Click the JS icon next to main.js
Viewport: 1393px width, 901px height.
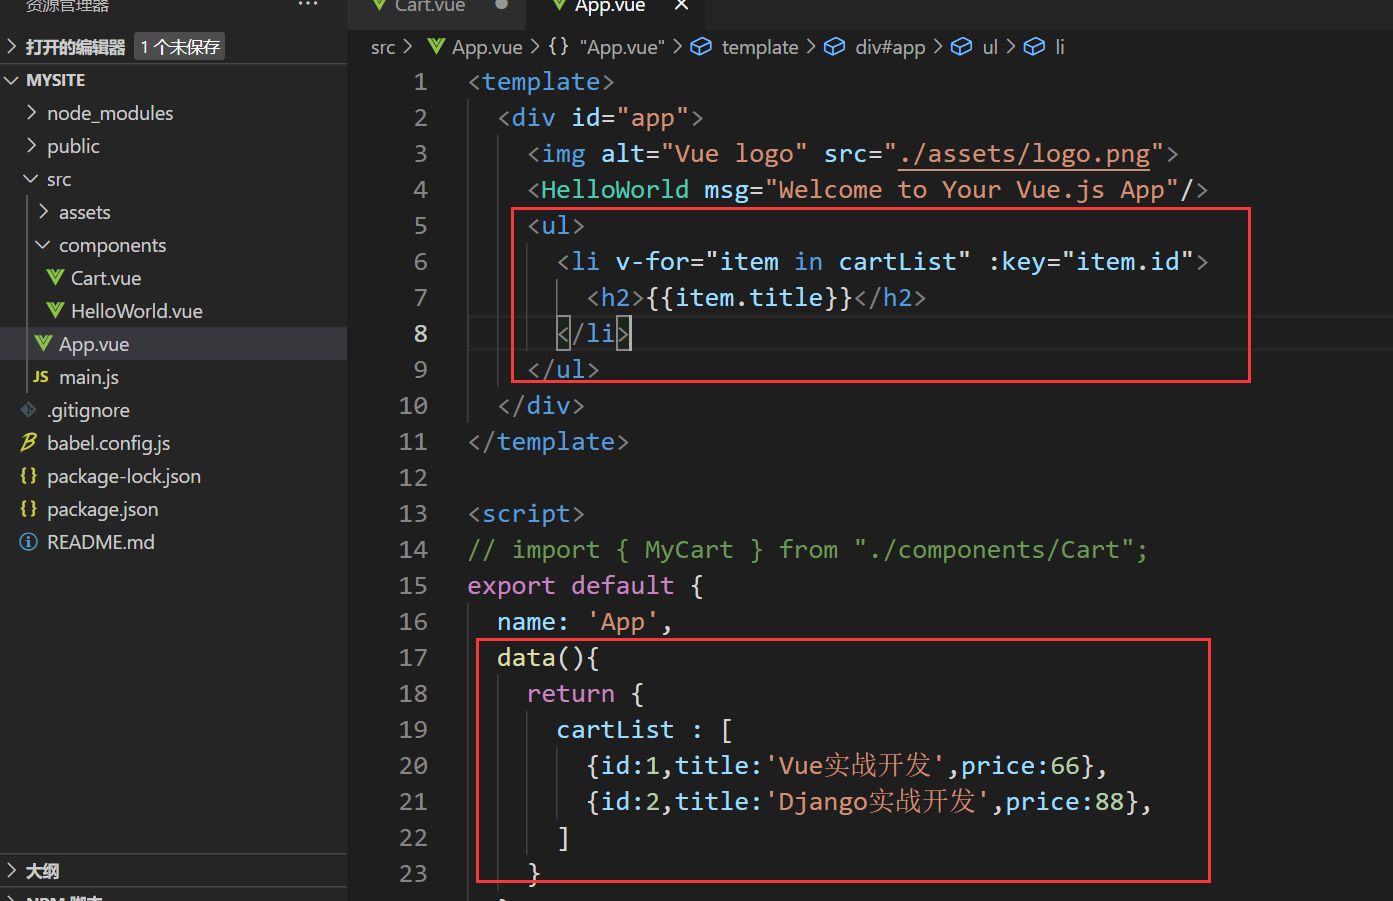pyautogui.click(x=41, y=377)
